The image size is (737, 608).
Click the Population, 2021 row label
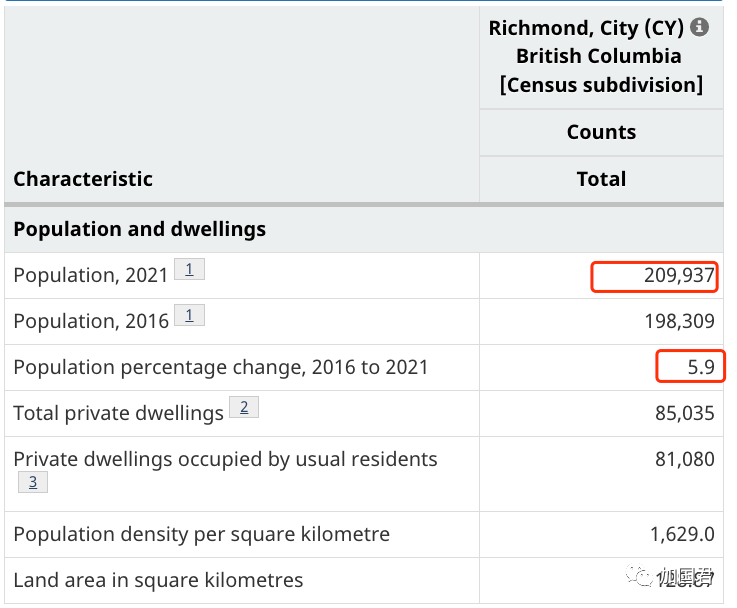91,275
